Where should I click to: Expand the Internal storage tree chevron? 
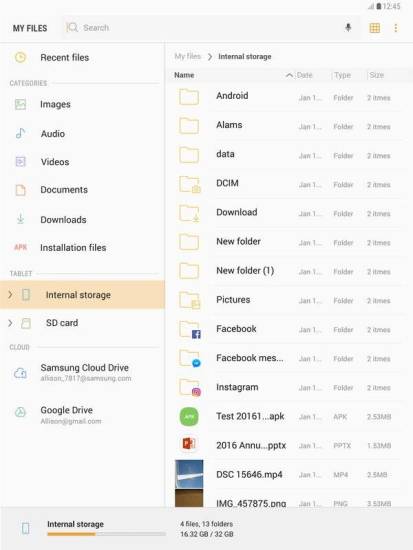pyautogui.click(x=10, y=294)
